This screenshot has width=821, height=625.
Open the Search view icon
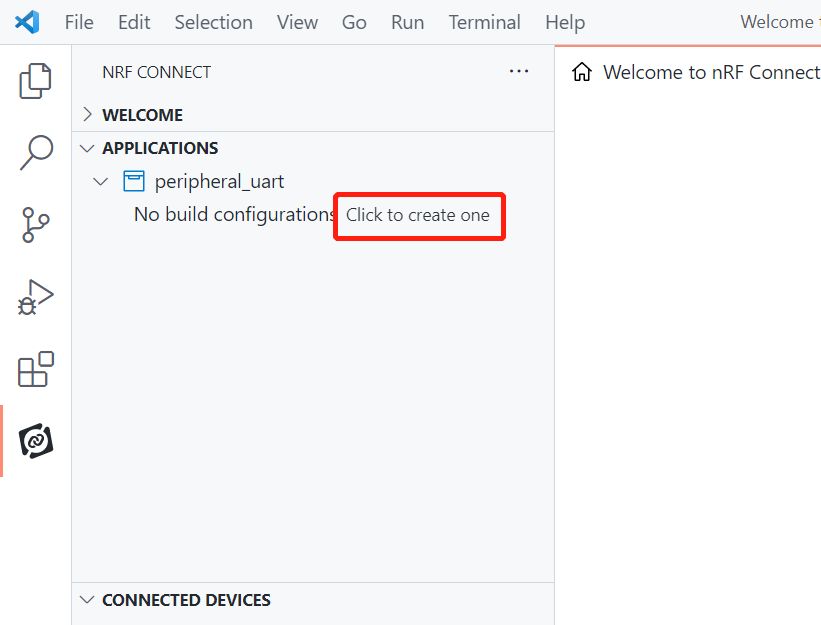click(x=36, y=153)
